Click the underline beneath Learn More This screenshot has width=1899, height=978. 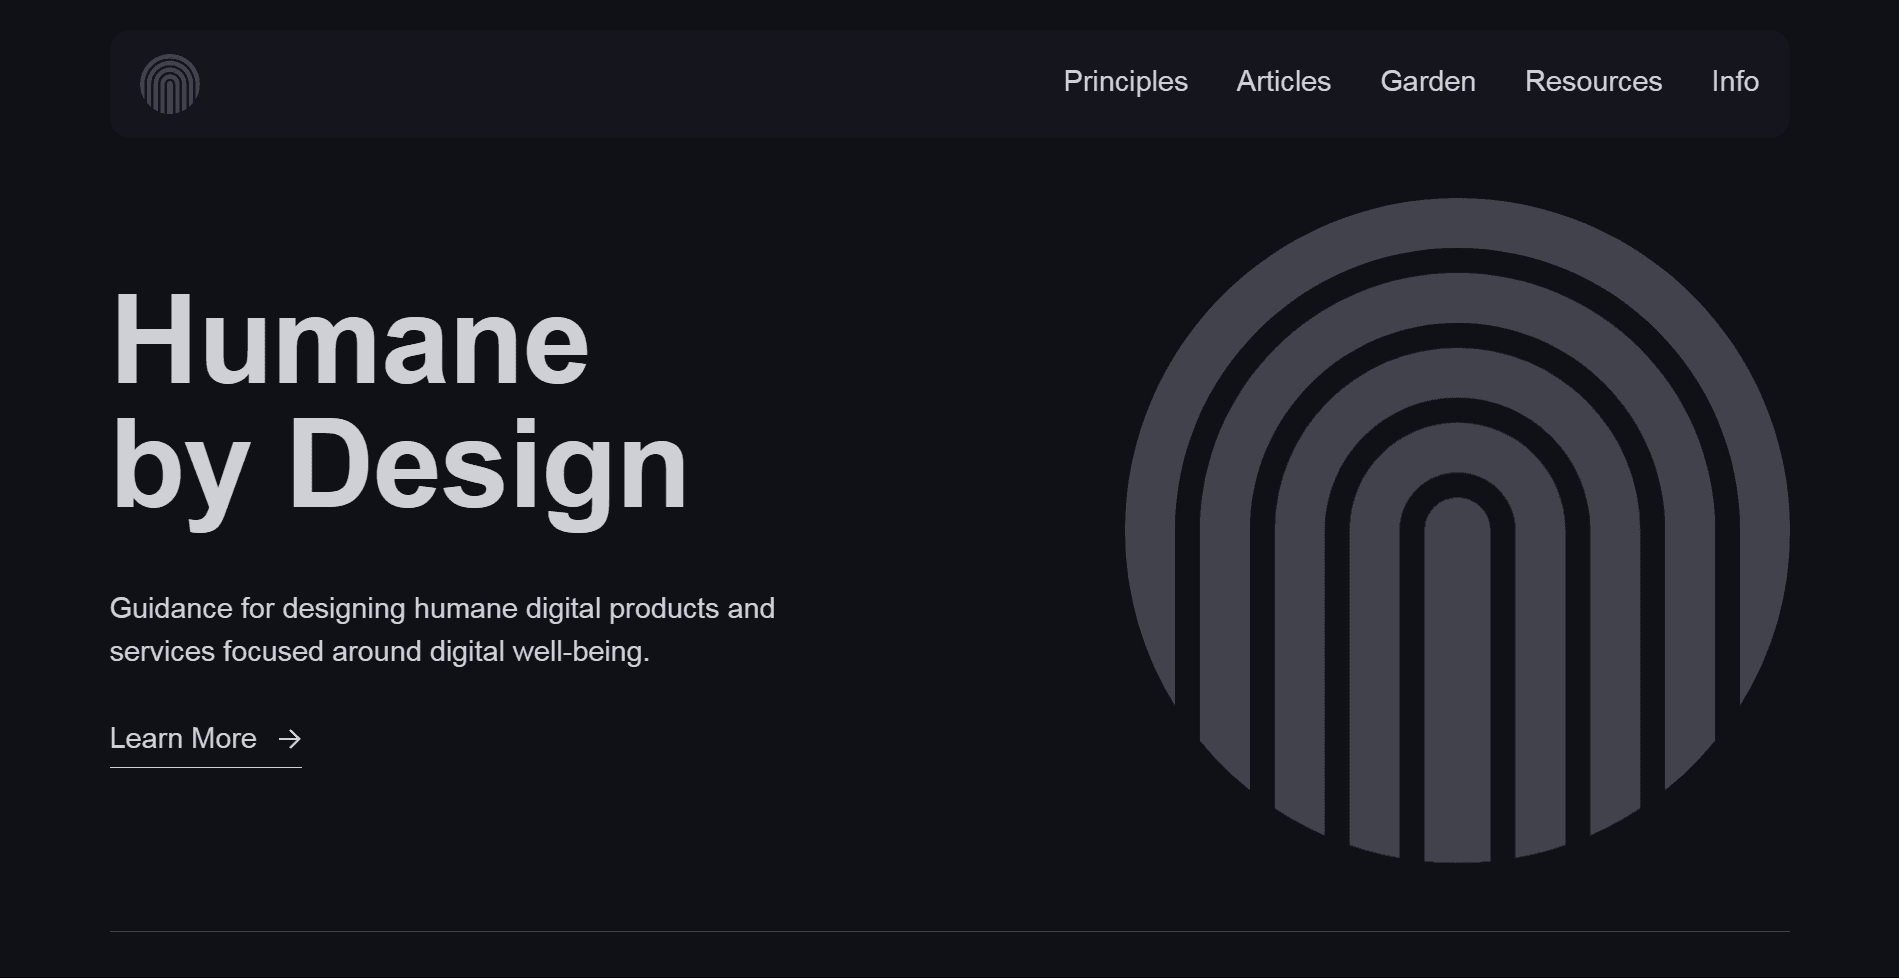coord(205,768)
